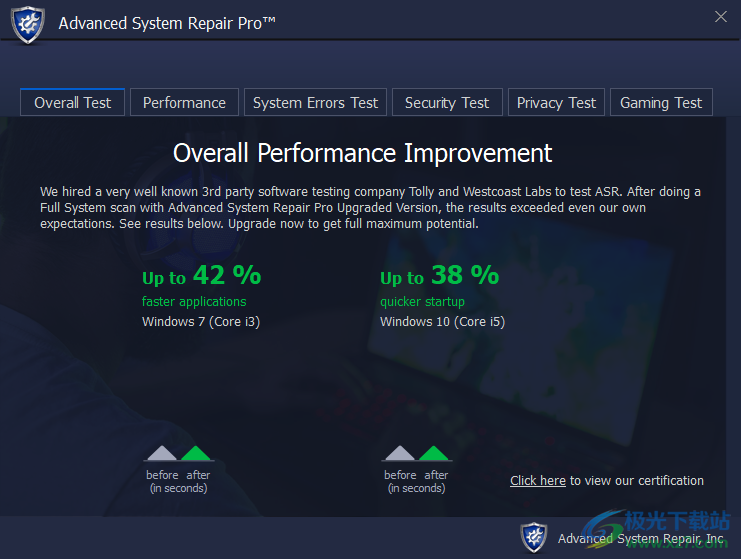Open the Privacy Test tab

[556, 102]
